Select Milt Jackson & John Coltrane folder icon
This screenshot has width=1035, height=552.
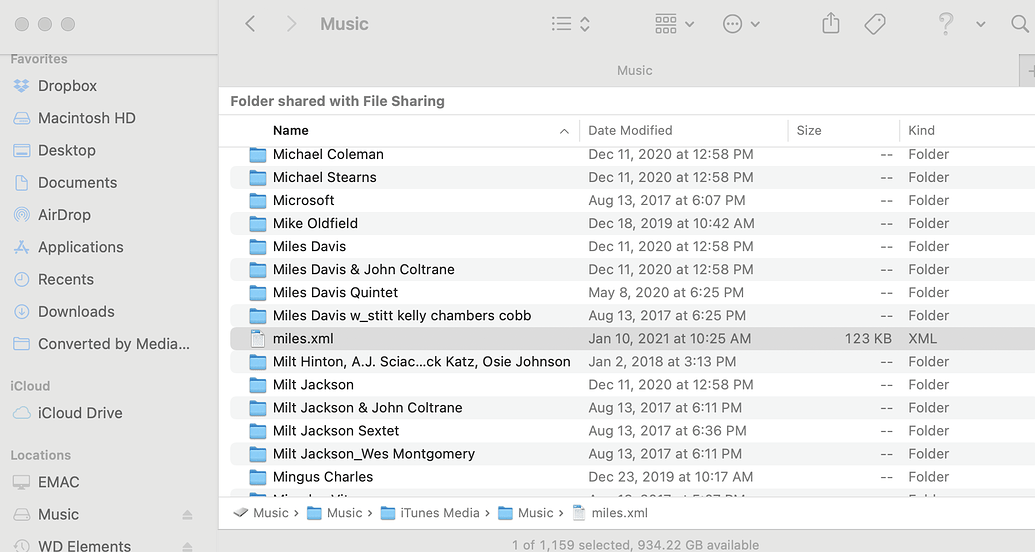[x=257, y=408]
